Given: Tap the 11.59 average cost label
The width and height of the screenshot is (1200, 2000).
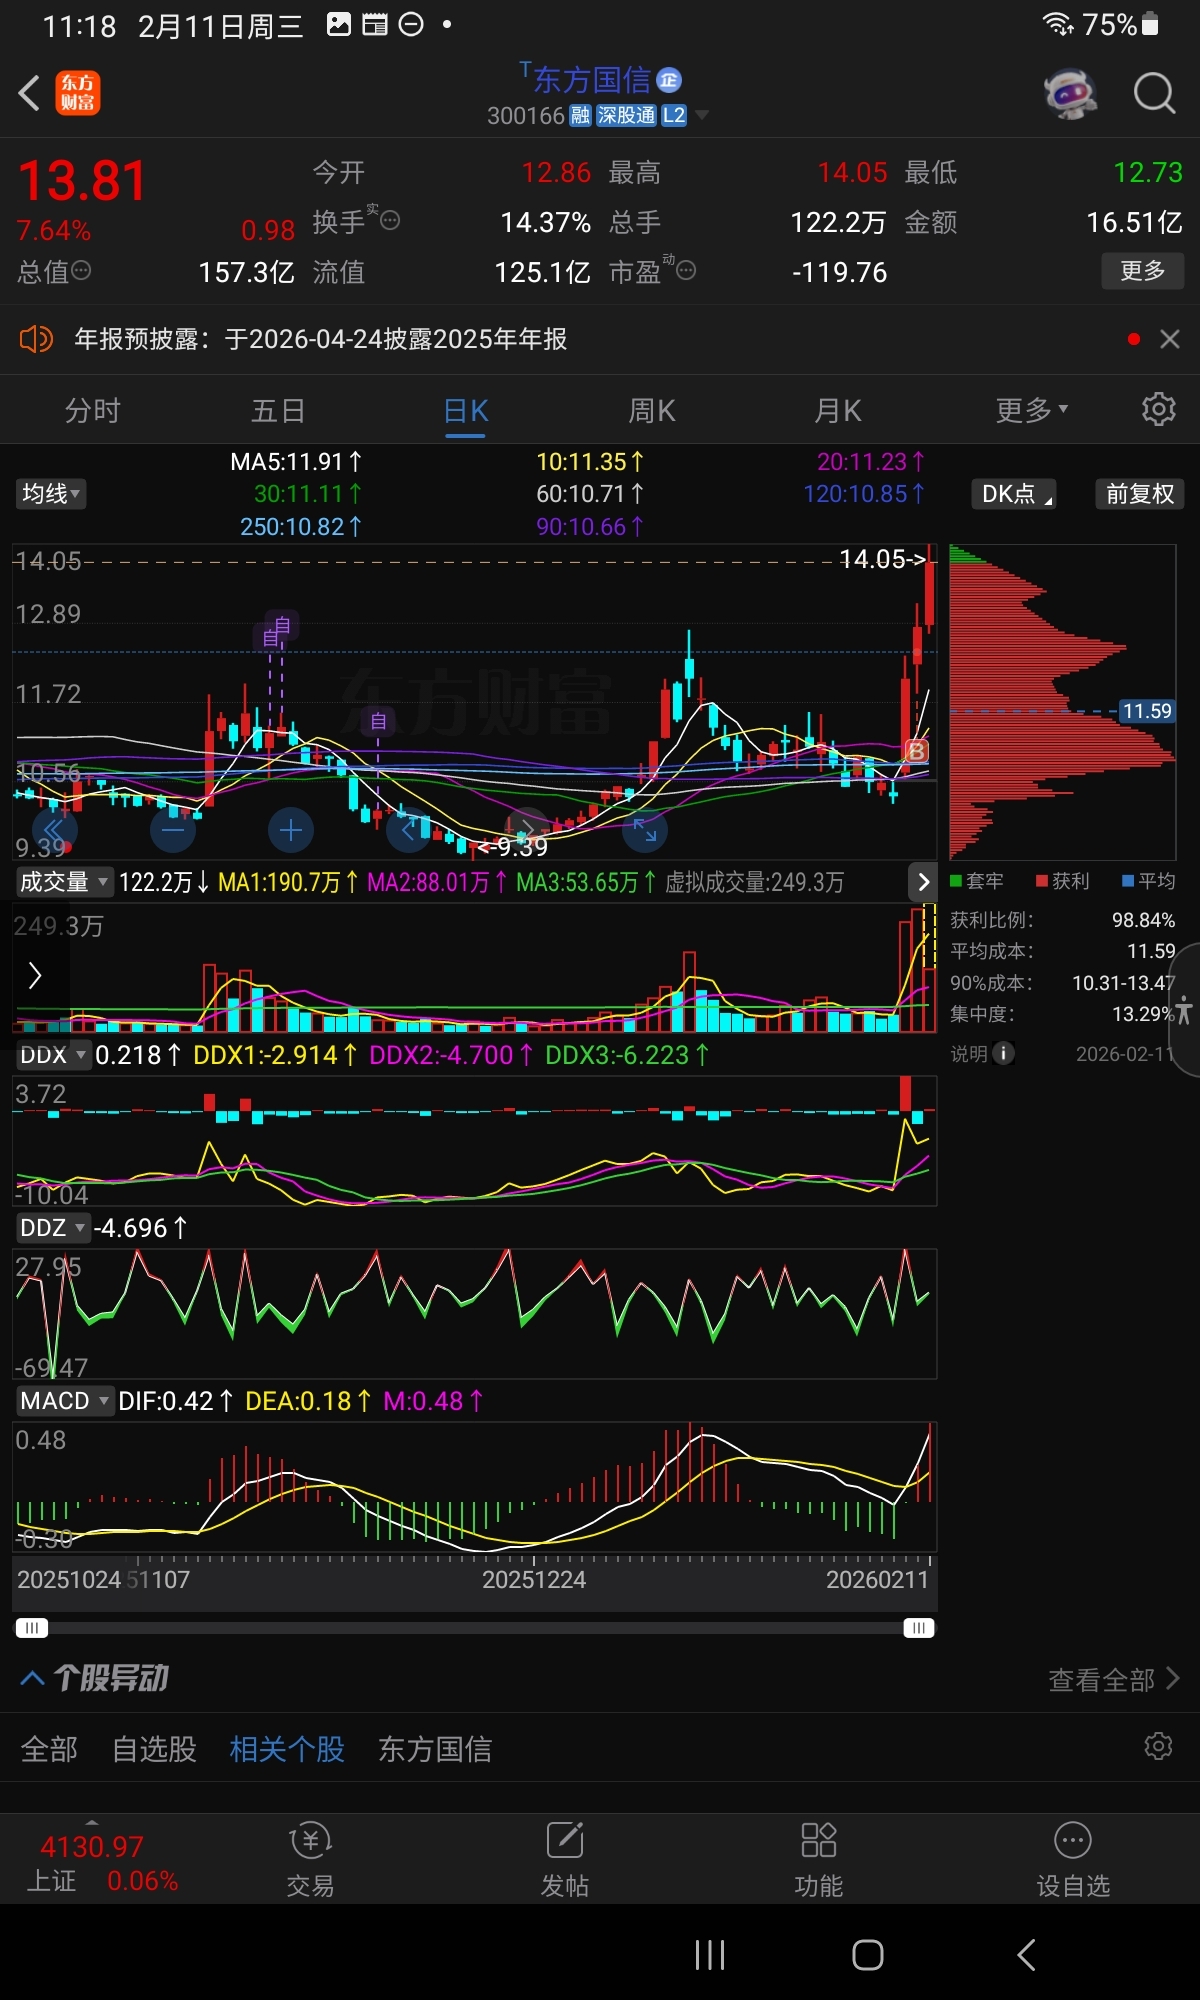Looking at the screenshot, I should [x=1146, y=711].
